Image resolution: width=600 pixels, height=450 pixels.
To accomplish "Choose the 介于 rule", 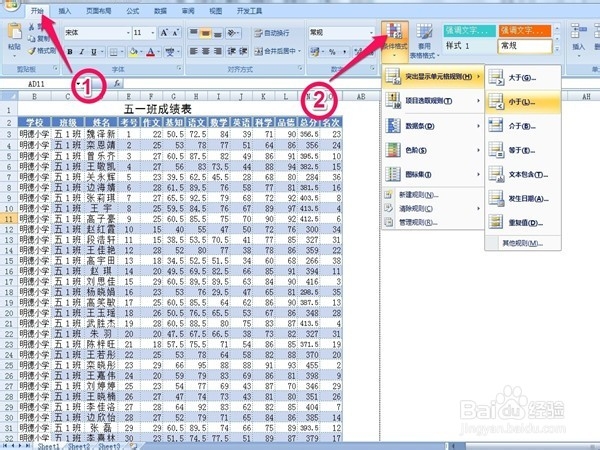I will (x=523, y=126).
